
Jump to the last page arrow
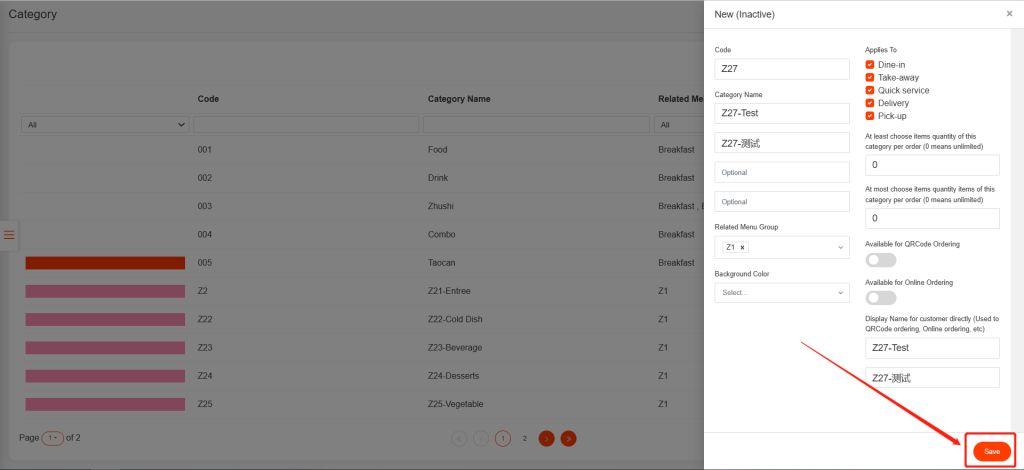(568, 438)
